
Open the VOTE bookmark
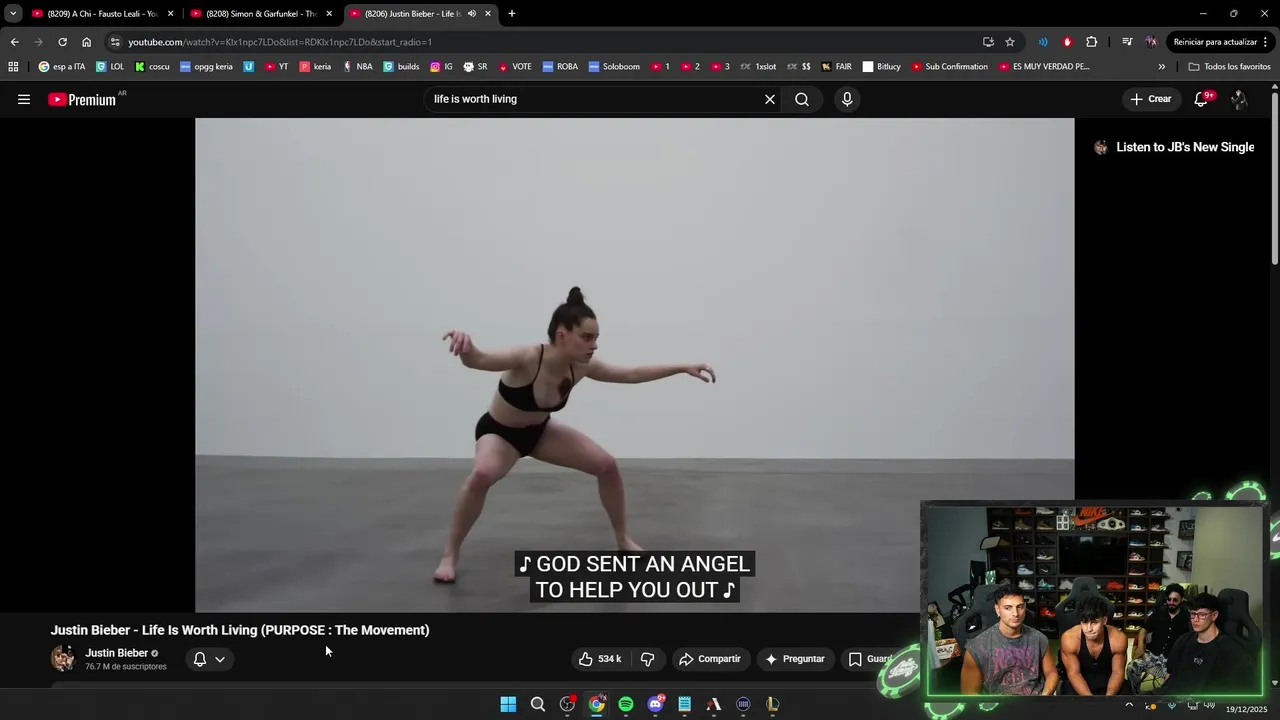click(515, 67)
